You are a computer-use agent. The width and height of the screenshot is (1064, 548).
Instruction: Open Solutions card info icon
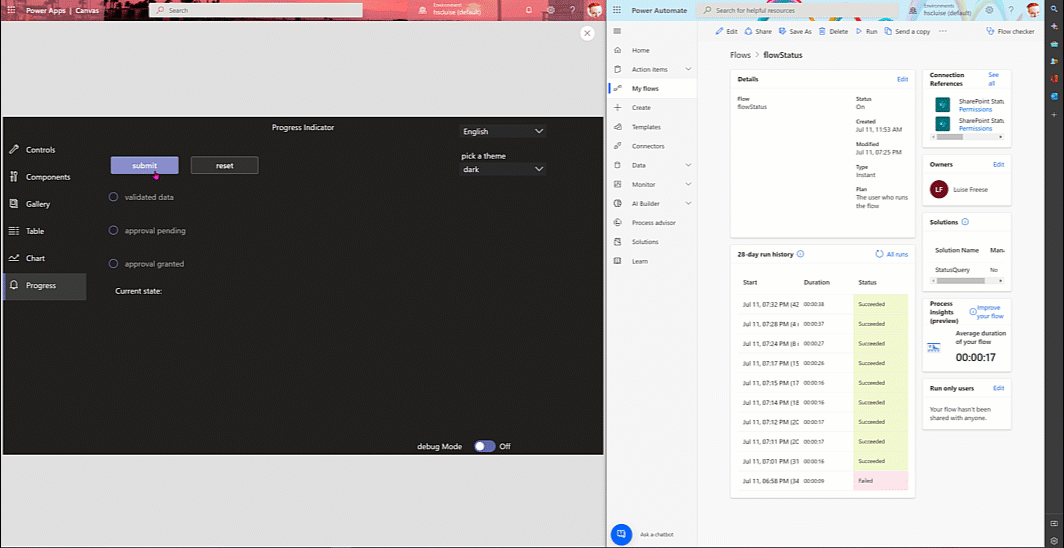tap(966, 222)
